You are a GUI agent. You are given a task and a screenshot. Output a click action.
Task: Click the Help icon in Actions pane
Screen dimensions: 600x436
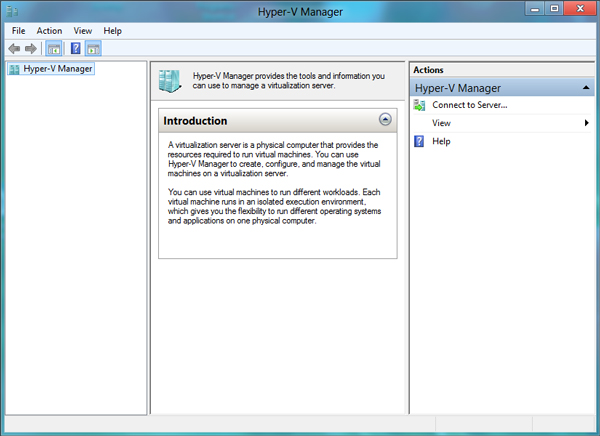click(419, 141)
